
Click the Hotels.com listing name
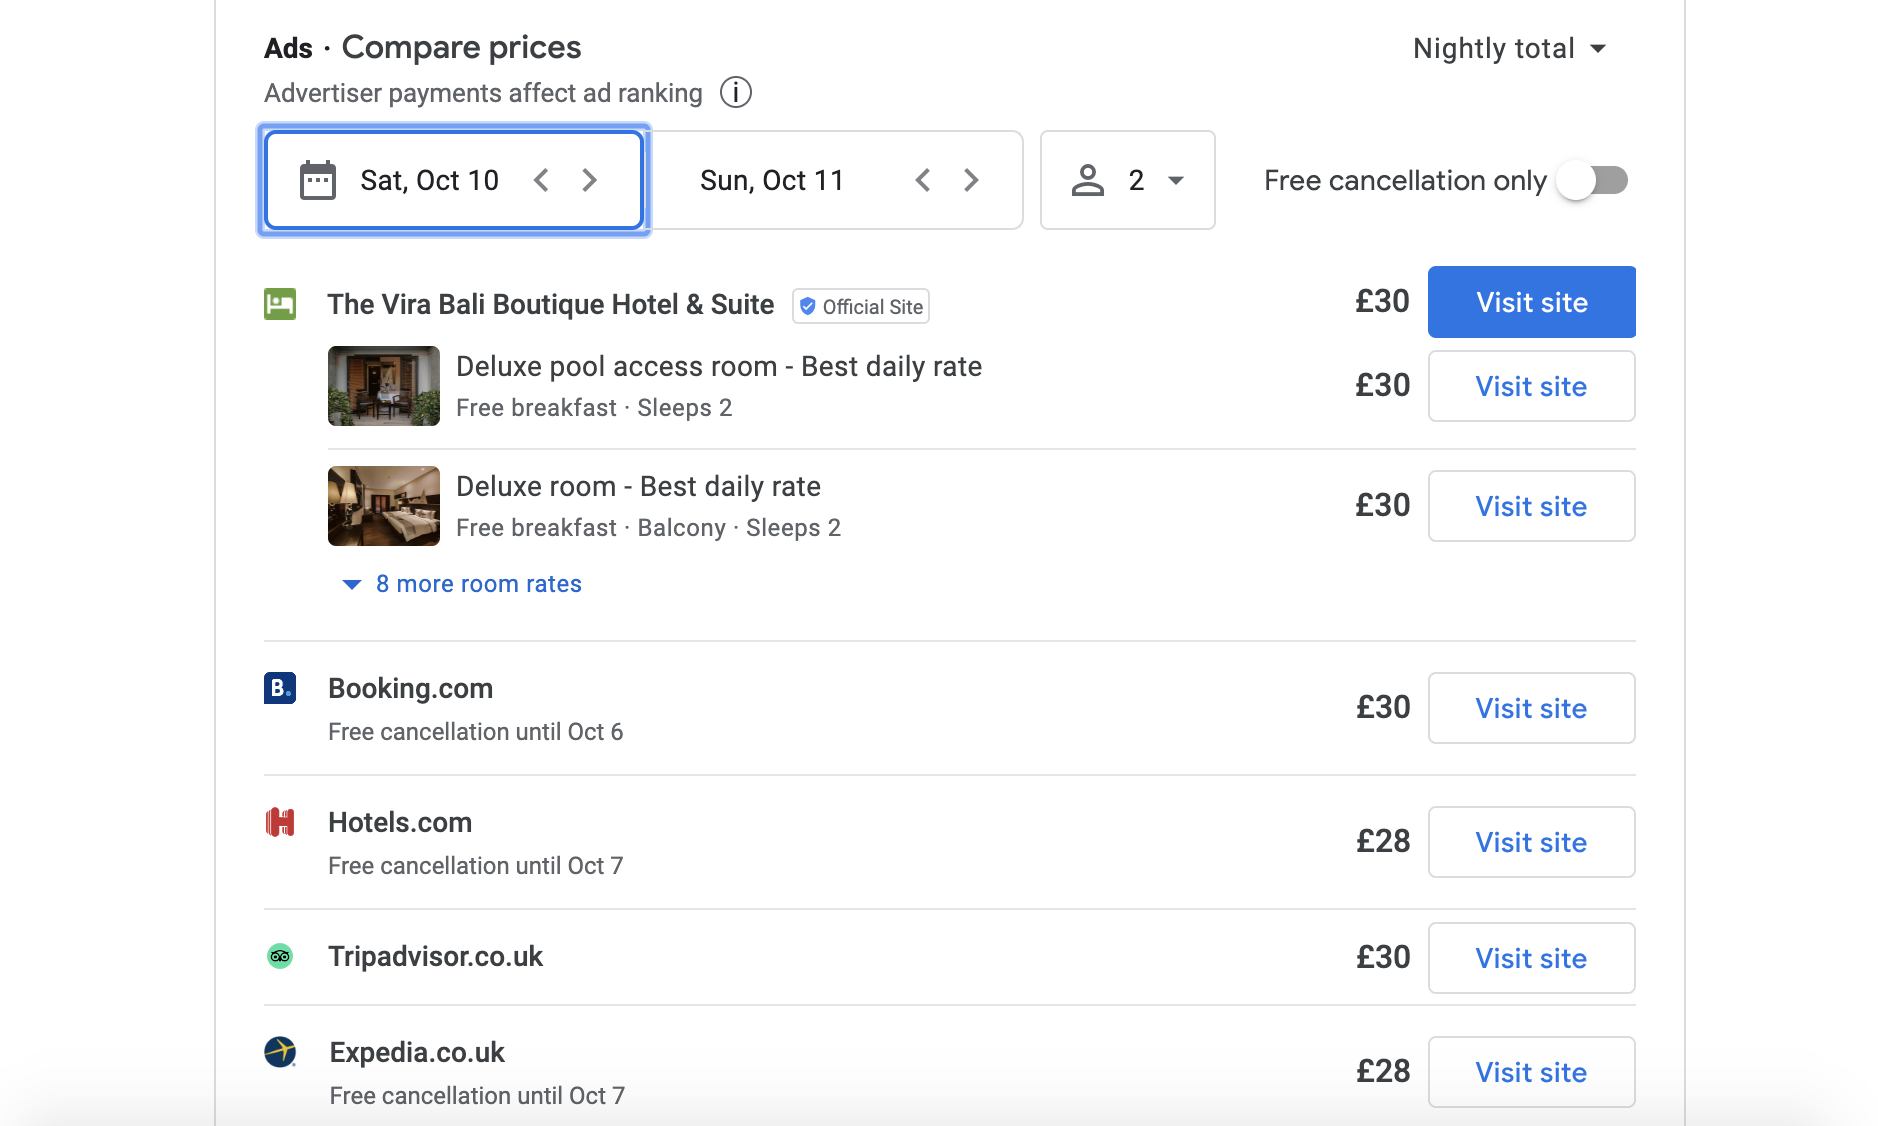[x=400, y=822]
